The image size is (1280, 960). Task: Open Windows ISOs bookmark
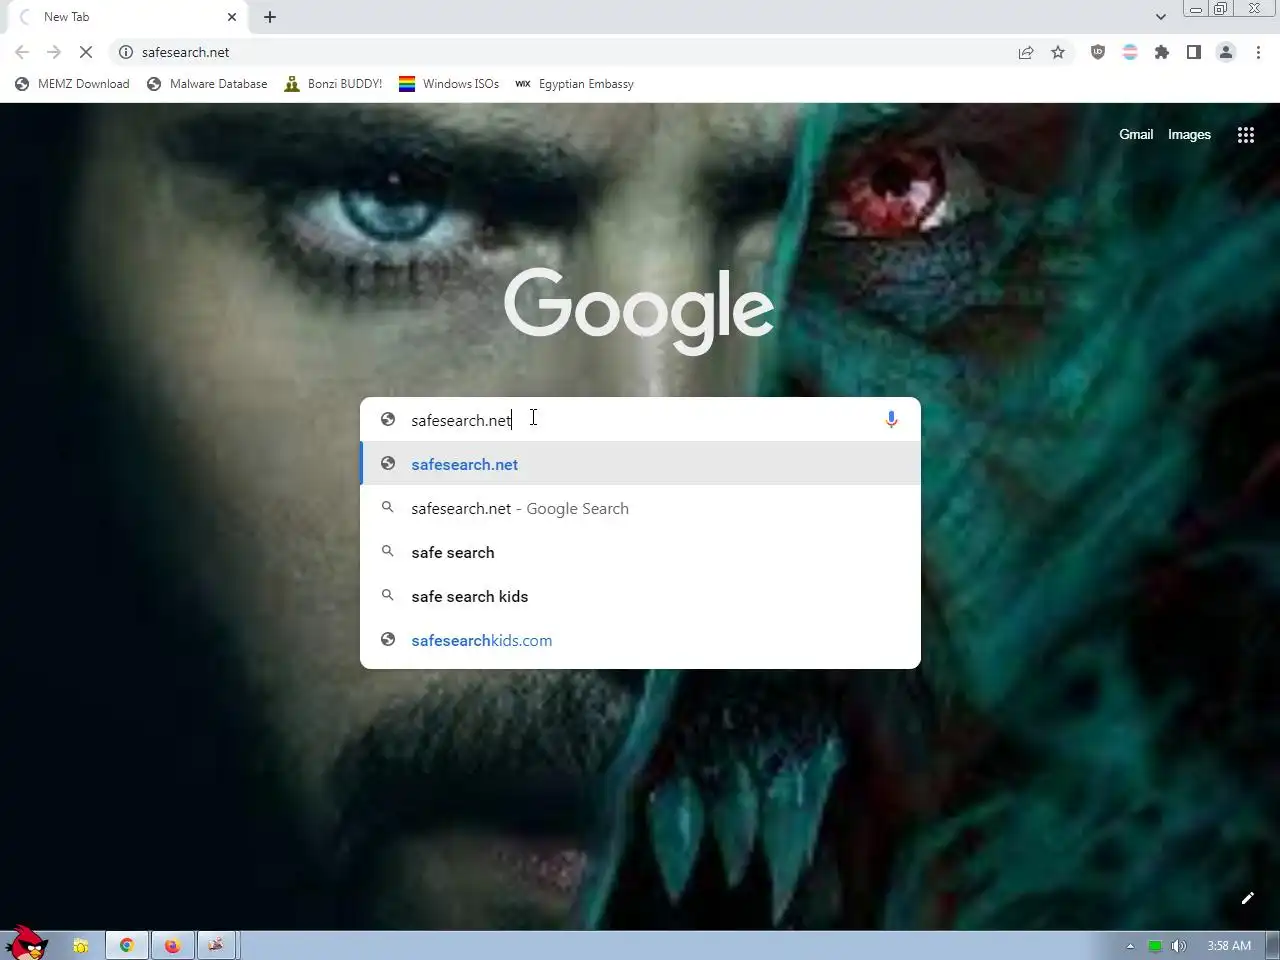coord(449,84)
